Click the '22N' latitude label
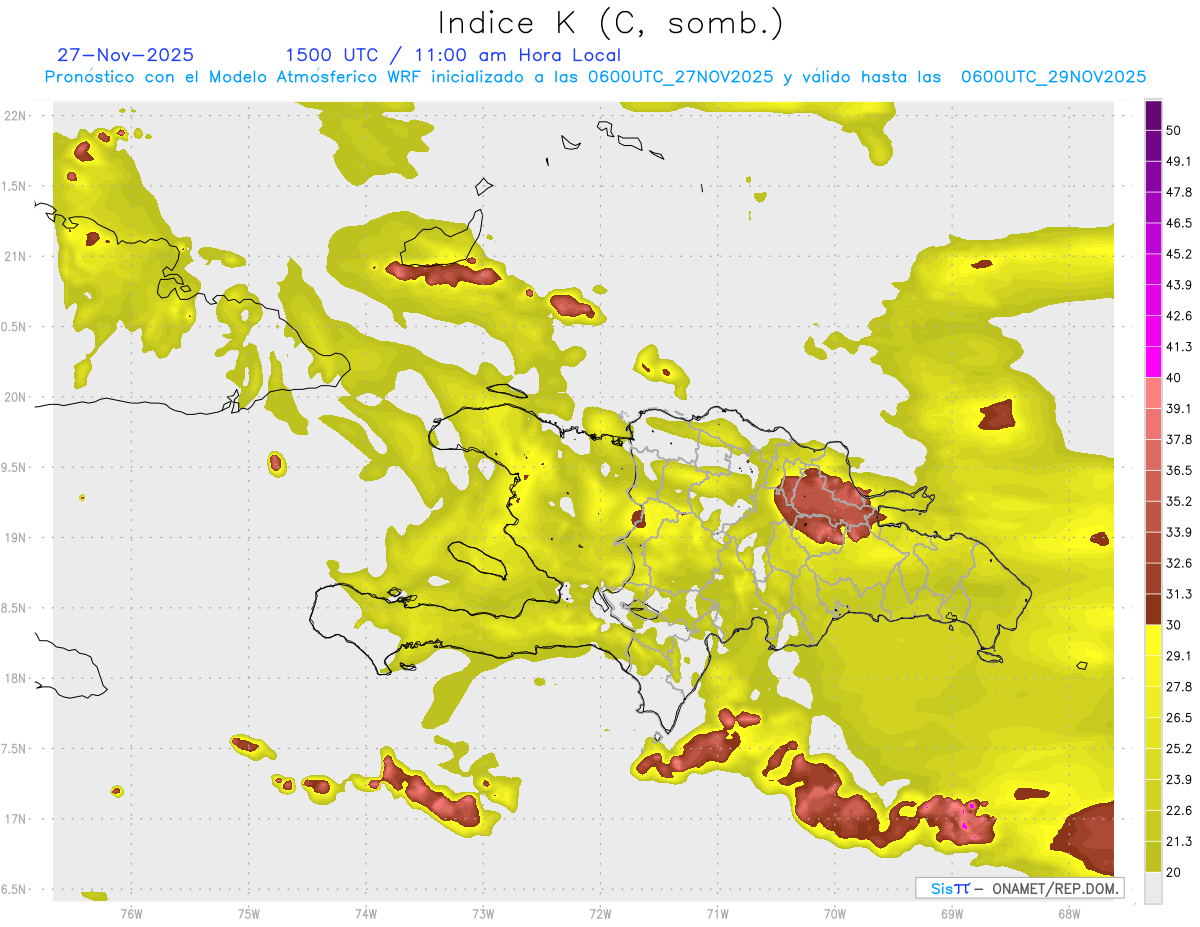The image size is (1200, 927). pos(15,115)
